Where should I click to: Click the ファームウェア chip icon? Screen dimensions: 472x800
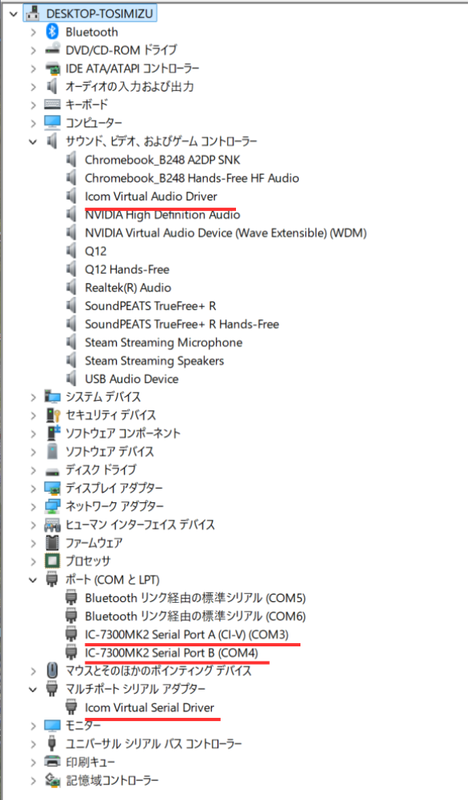52,543
